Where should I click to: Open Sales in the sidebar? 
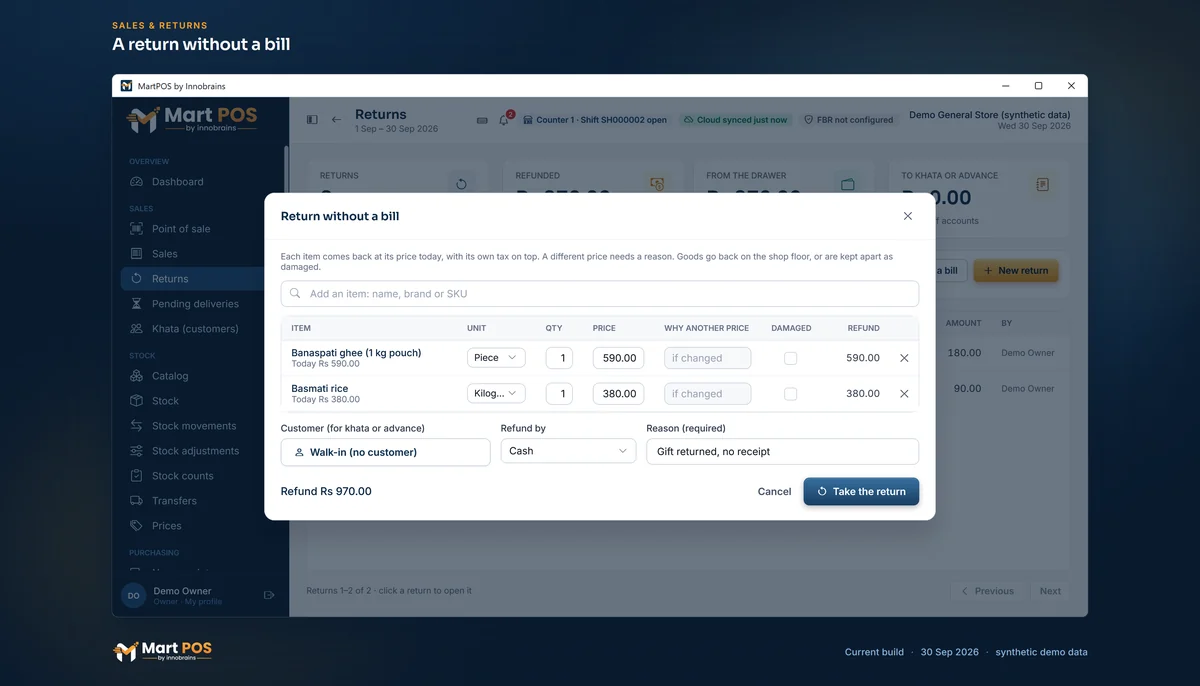tap(165, 254)
